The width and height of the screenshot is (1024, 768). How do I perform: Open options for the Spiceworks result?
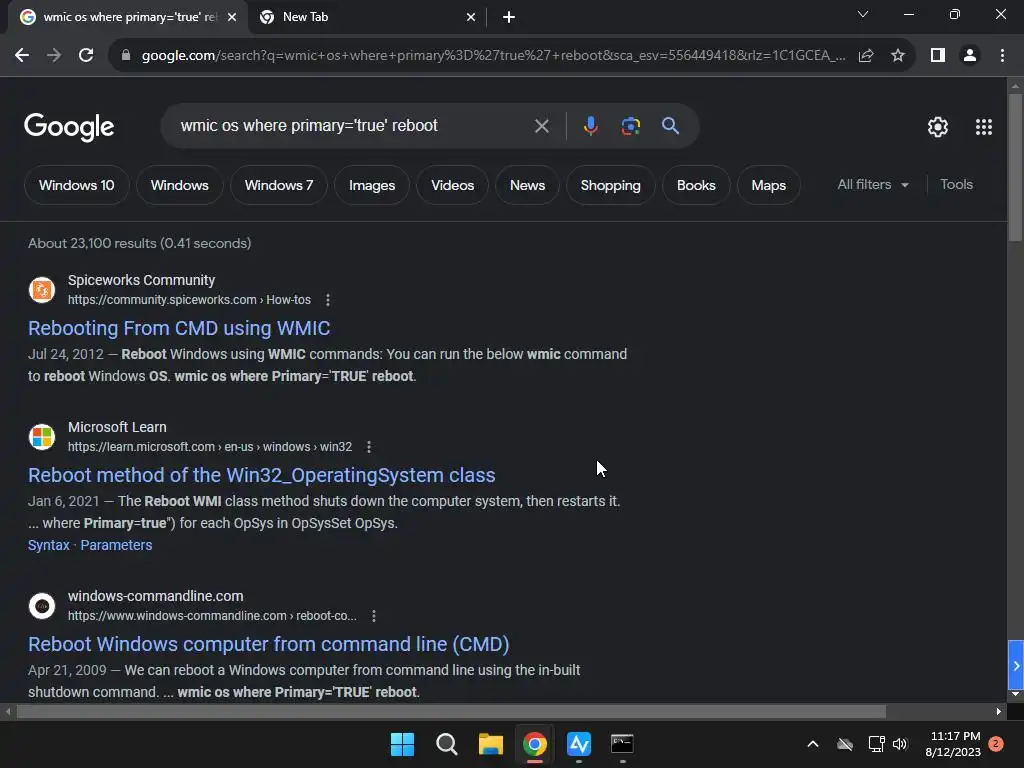pyautogui.click(x=328, y=300)
